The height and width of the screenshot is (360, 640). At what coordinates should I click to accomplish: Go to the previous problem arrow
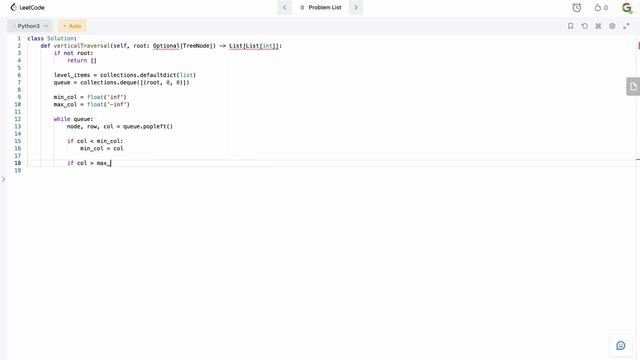point(284,7)
